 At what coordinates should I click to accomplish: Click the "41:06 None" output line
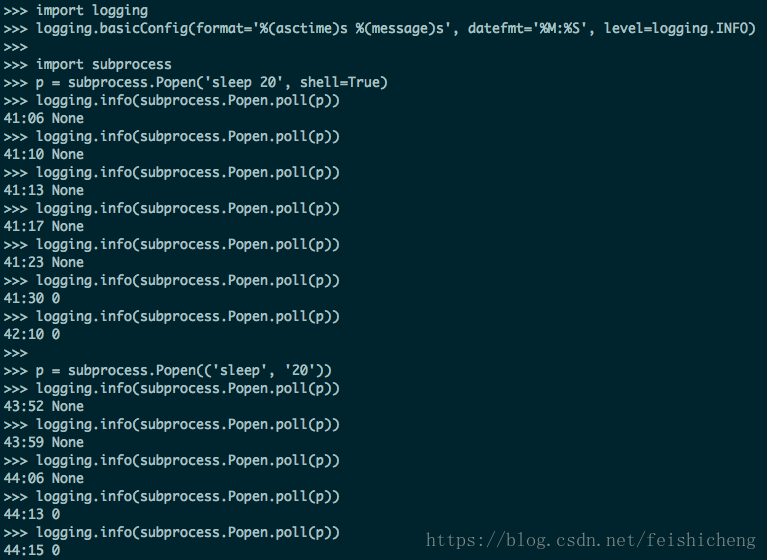[44, 119]
